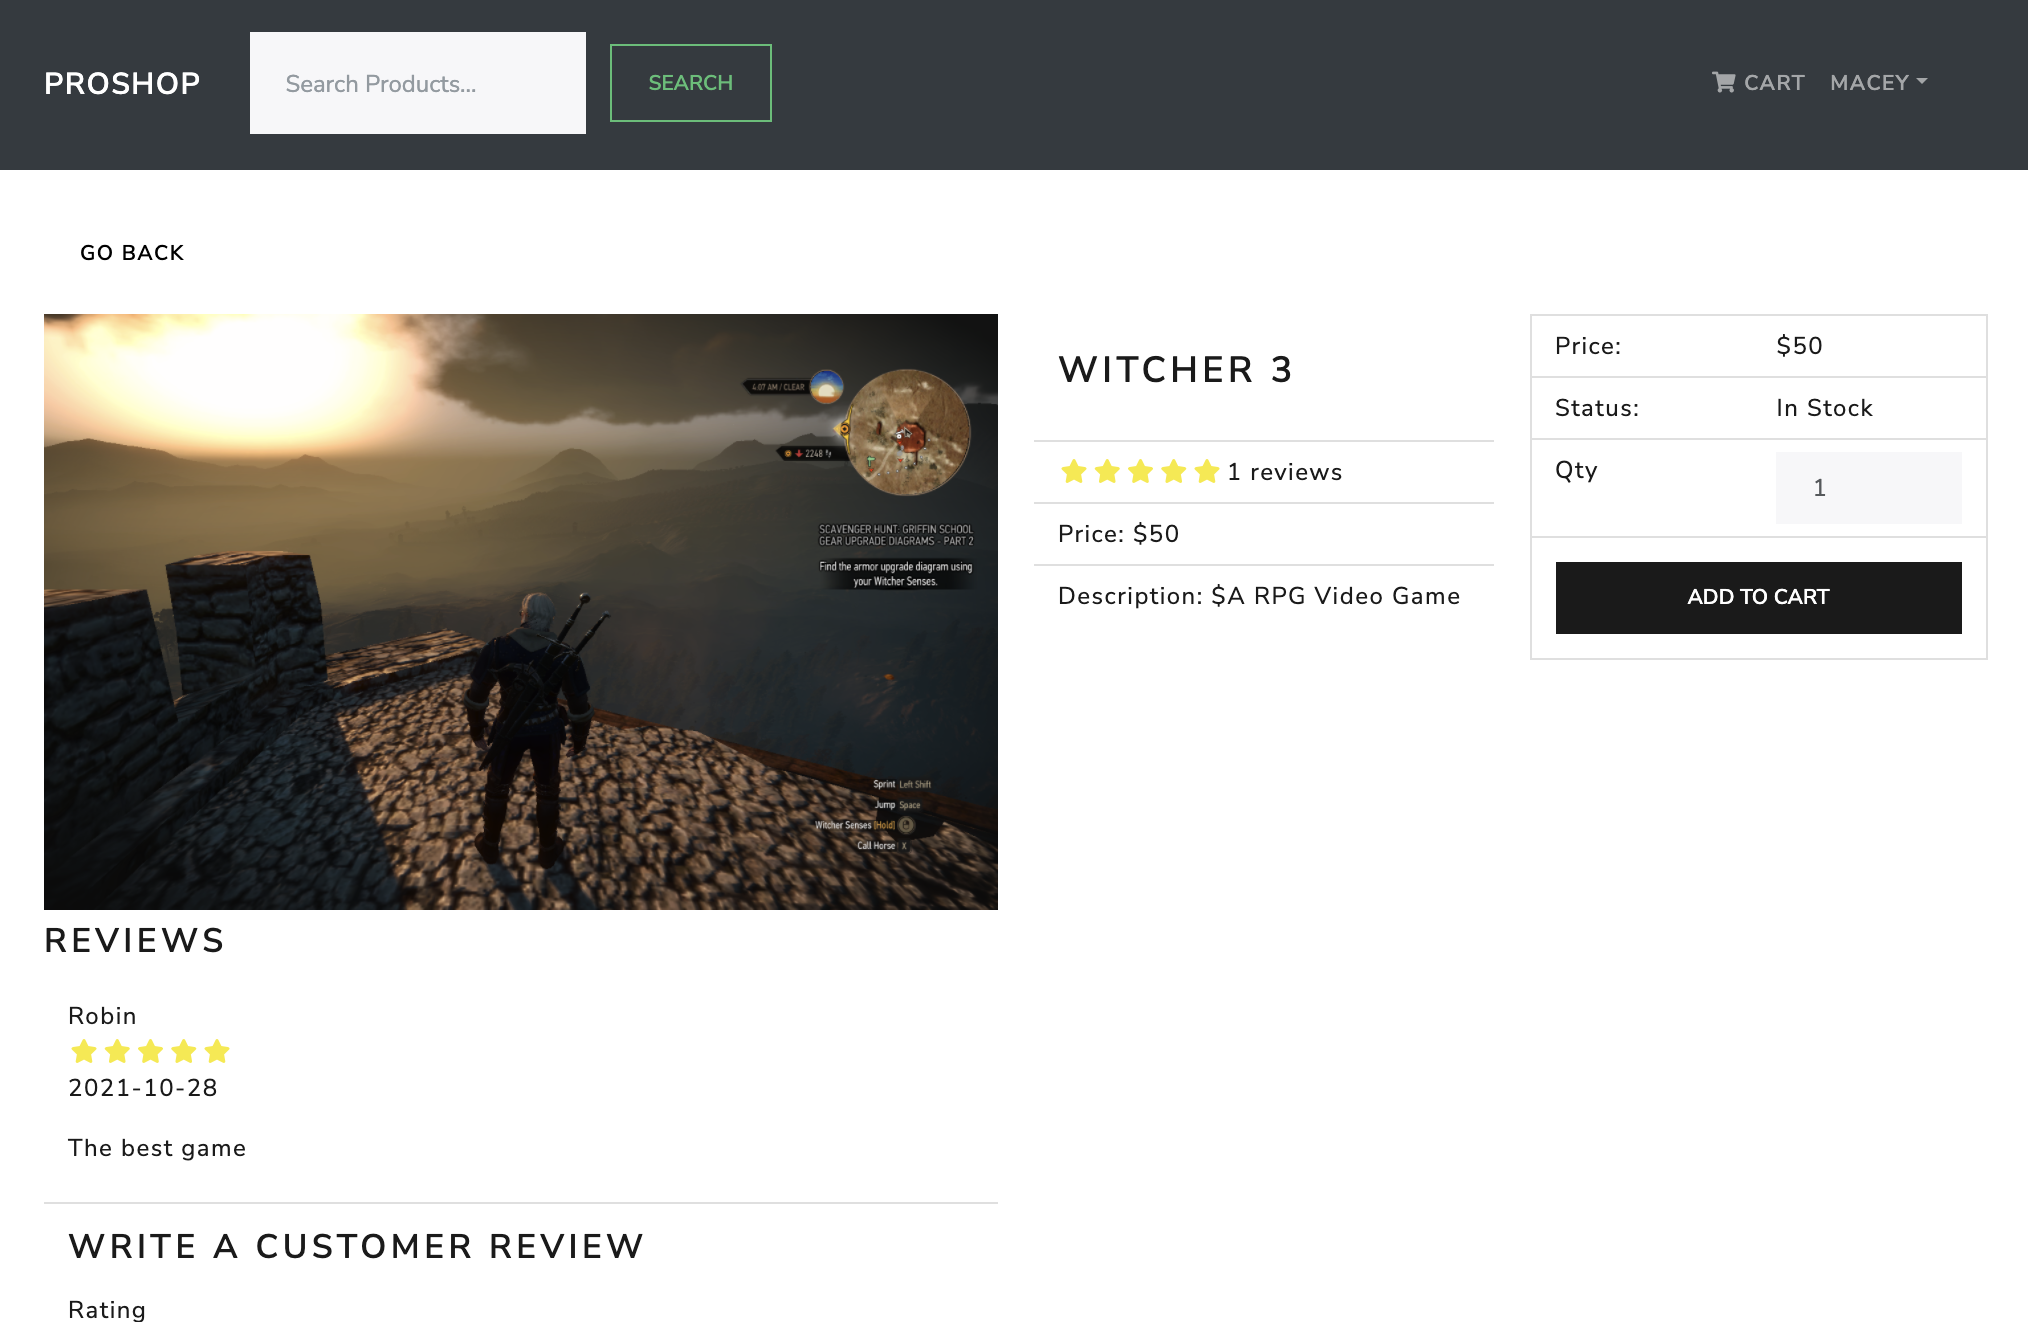Click last star in Robin's review
Viewport: 2028px width, 1322px height.
[x=217, y=1052]
